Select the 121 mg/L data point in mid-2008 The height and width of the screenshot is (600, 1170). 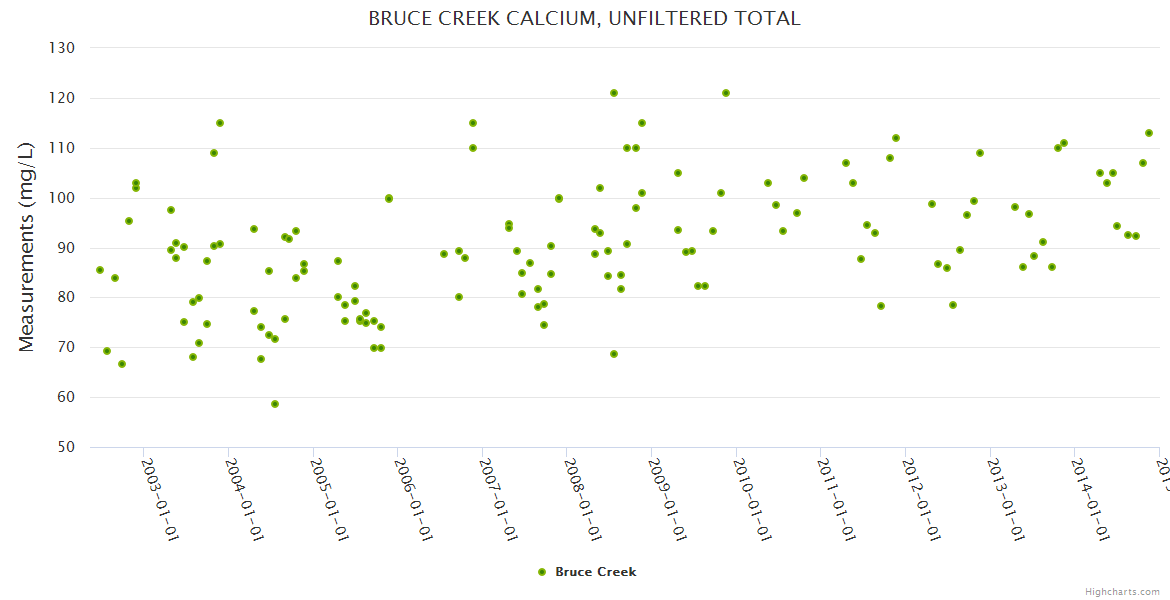tap(614, 93)
